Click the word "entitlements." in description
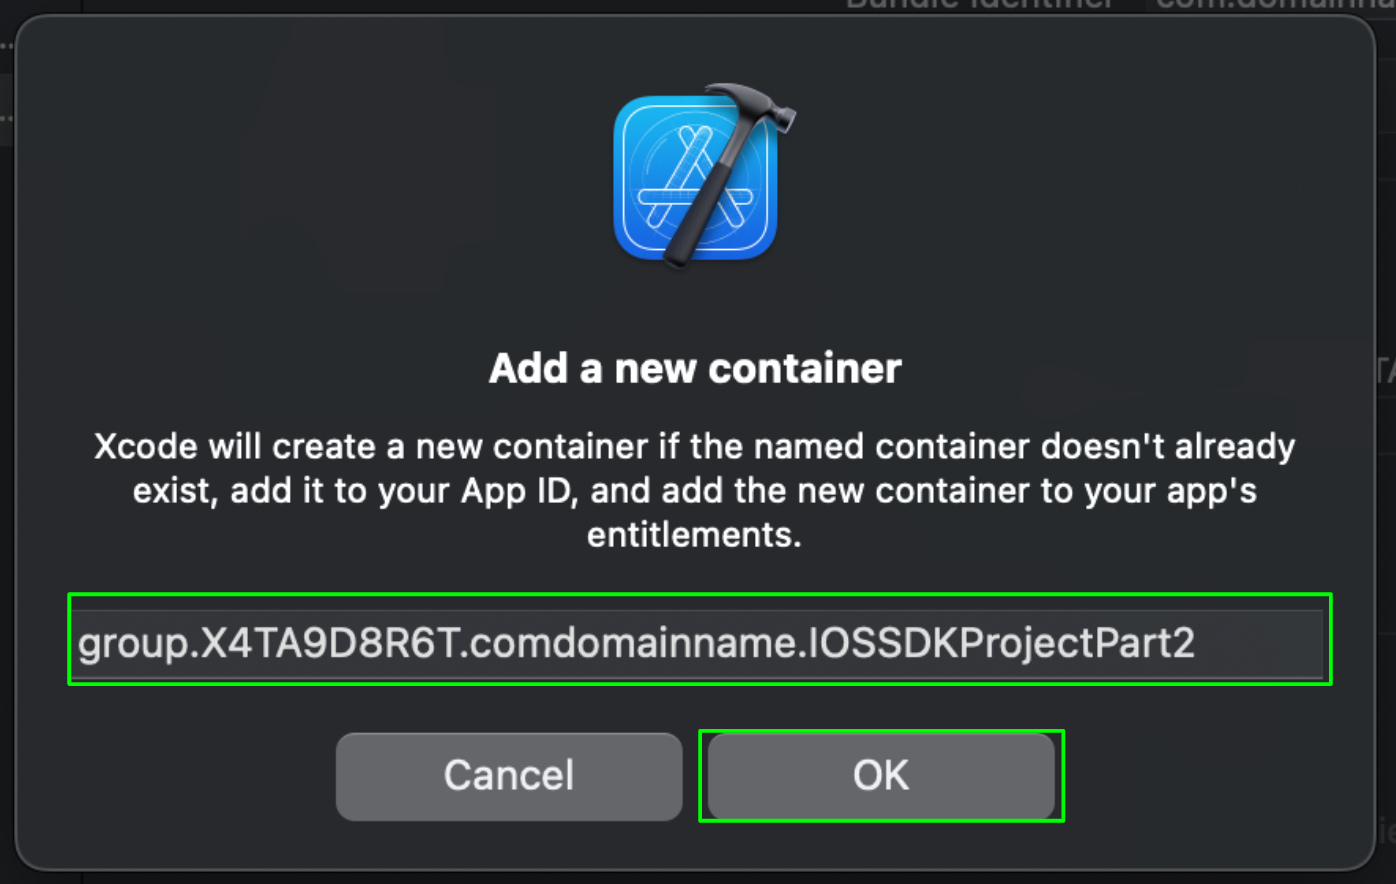The image size is (1396, 884). pos(694,535)
